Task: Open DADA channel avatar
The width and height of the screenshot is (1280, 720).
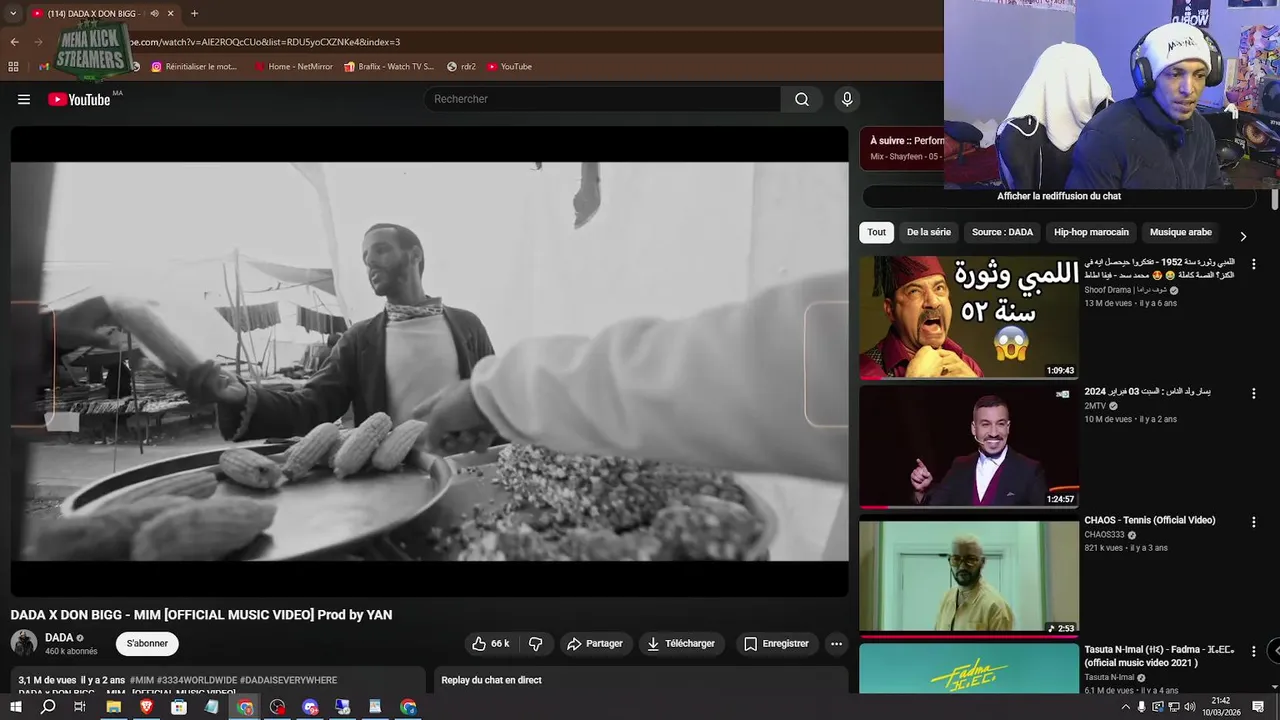Action: (x=24, y=643)
